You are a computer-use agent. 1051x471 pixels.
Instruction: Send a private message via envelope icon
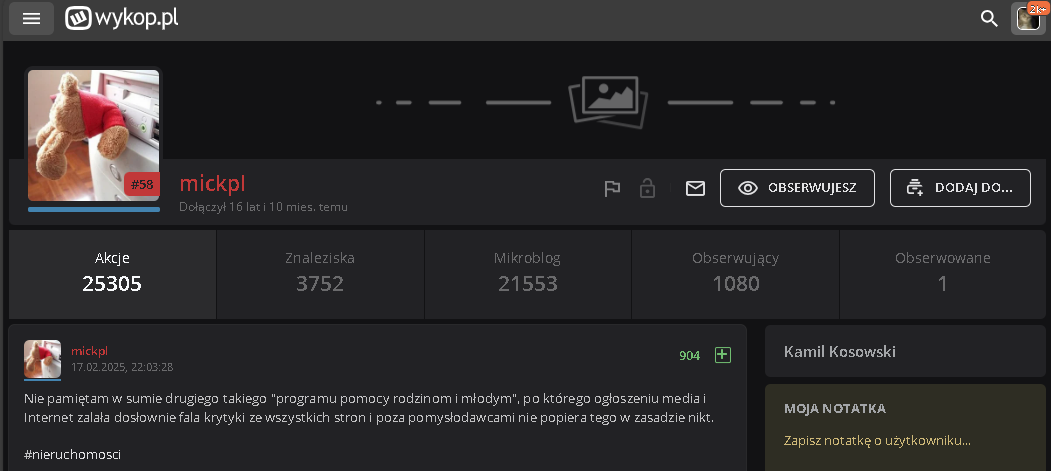[695, 188]
